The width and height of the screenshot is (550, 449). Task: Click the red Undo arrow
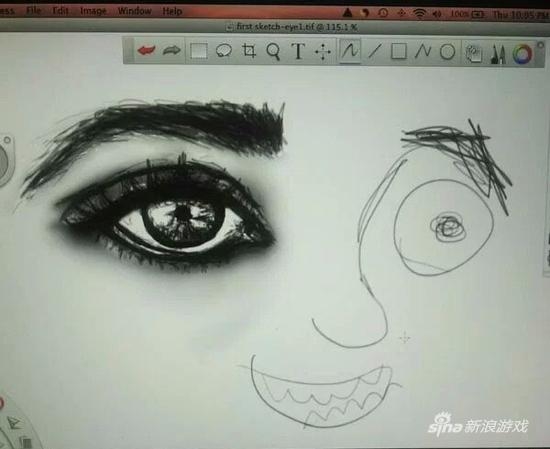tap(147, 51)
